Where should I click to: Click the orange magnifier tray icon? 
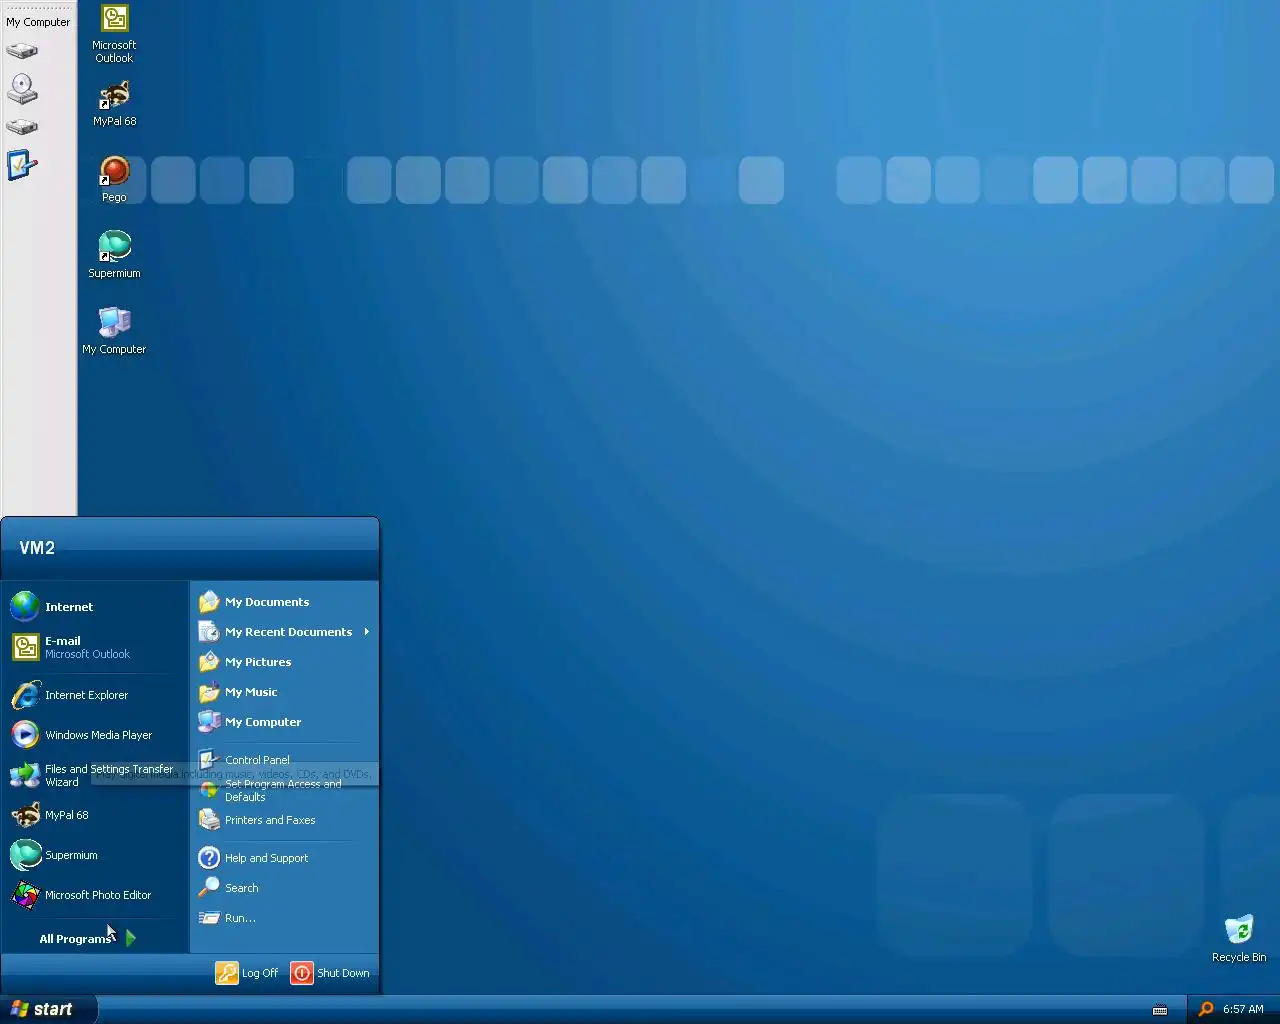(1206, 1009)
